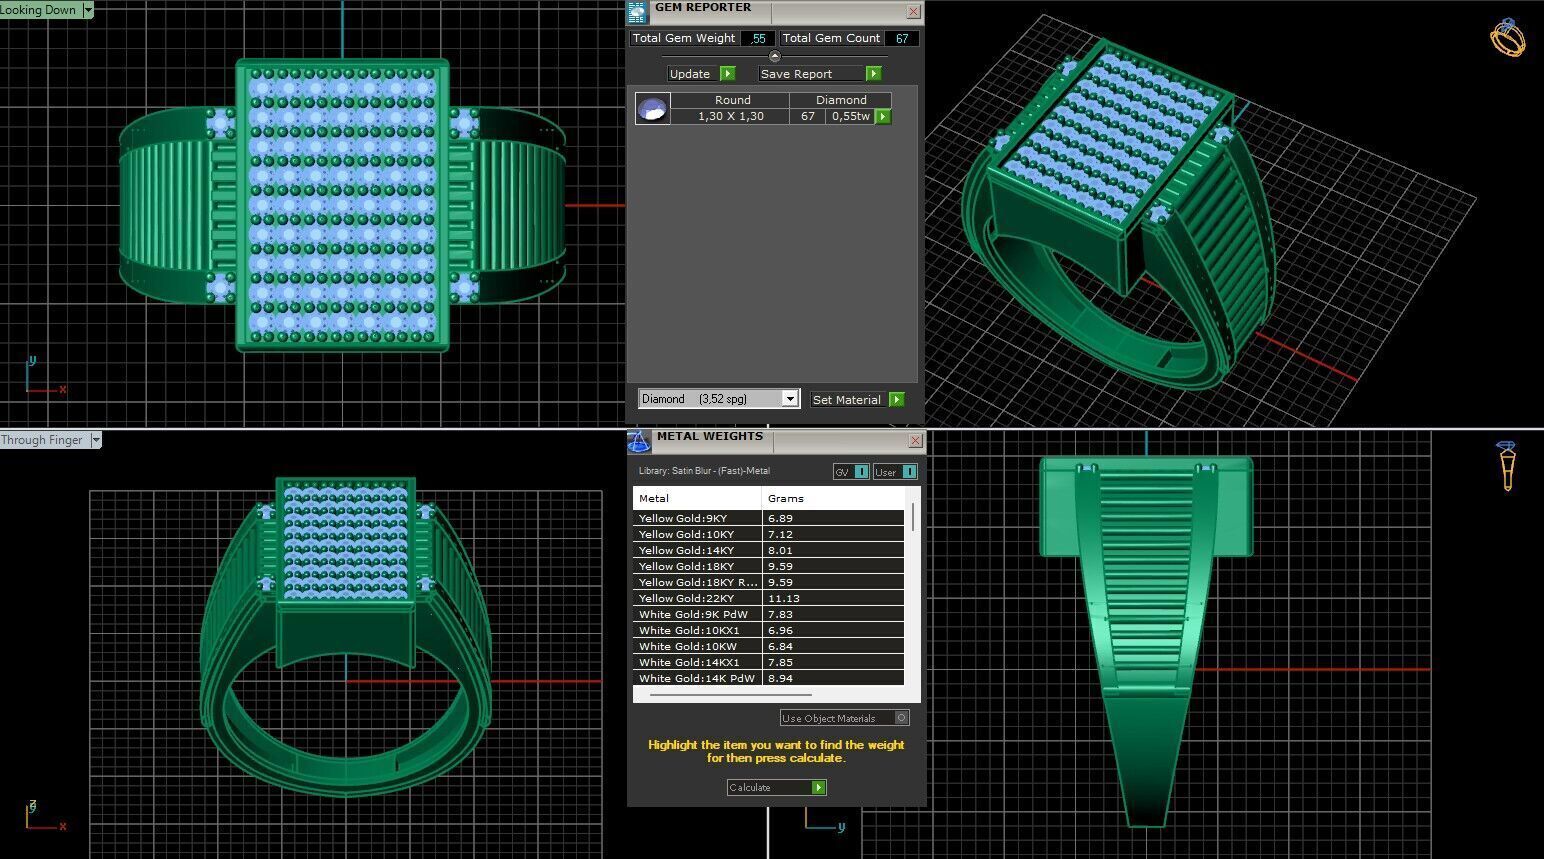Screen dimensions: 1544x859
Task: Toggle the GV library switch
Action: point(851,472)
